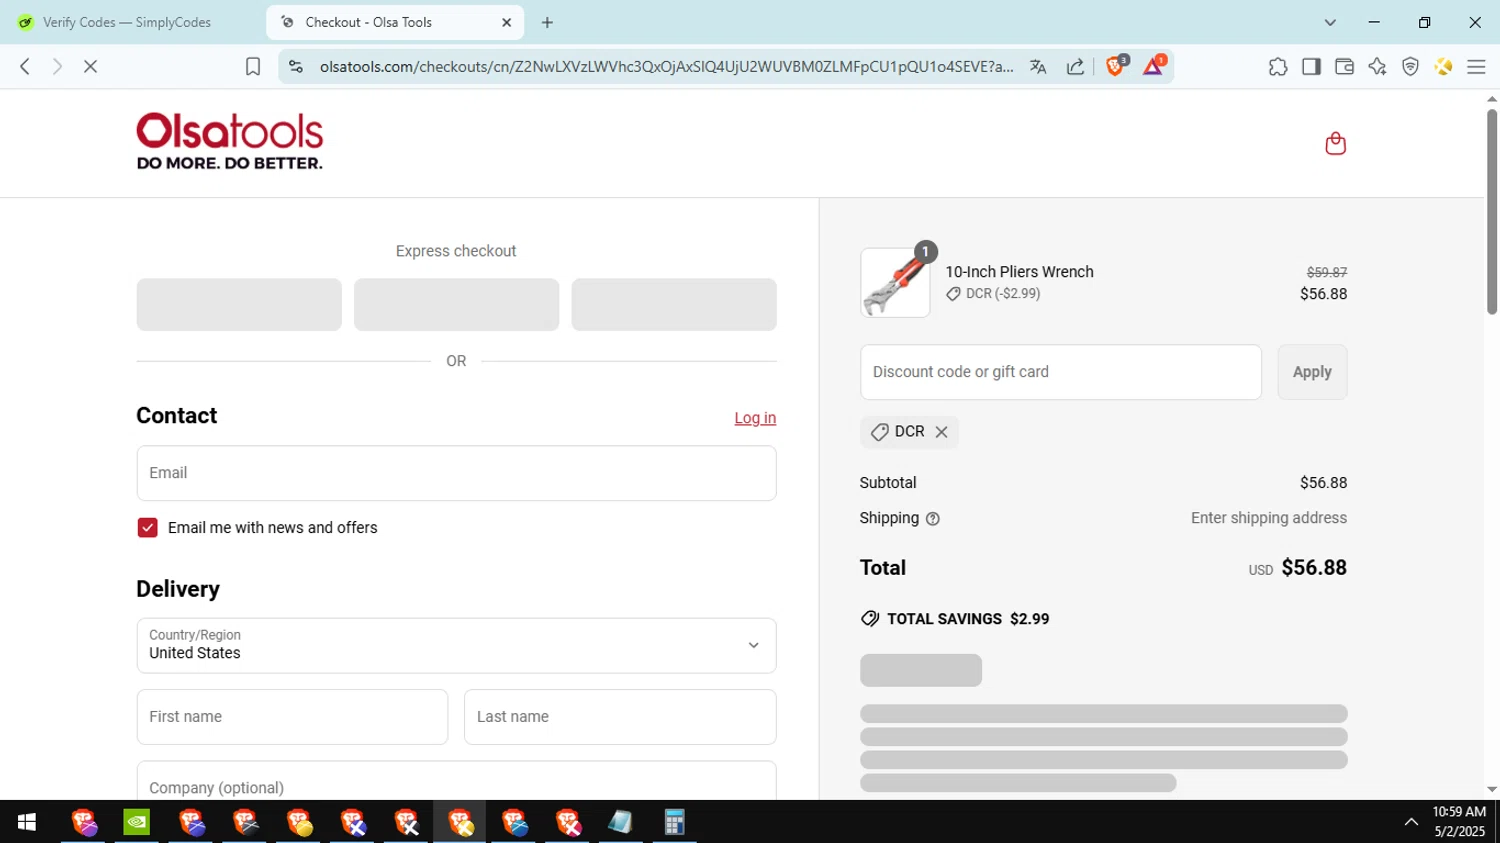Click the Olsatools logo
Viewport: 1500px width, 843px height.
coord(229,141)
